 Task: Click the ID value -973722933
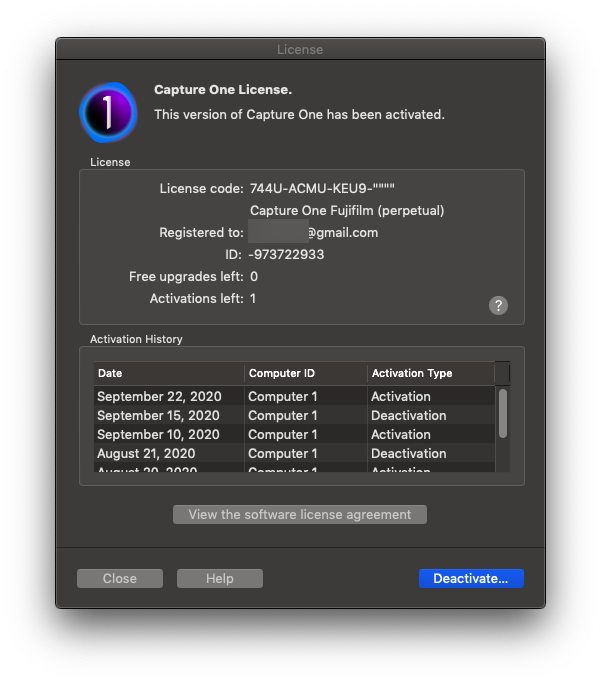[x=286, y=254]
